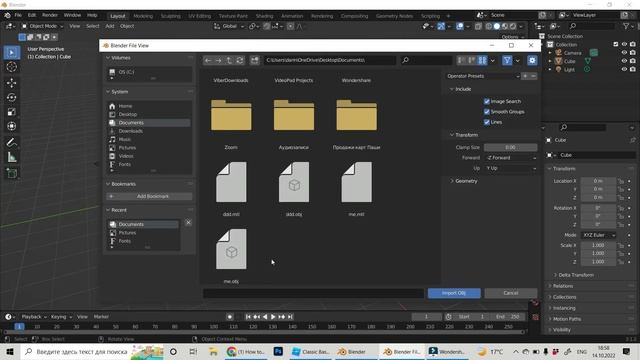This screenshot has width=640, height=360.
Task: Open the File menu
Action: [18, 16]
